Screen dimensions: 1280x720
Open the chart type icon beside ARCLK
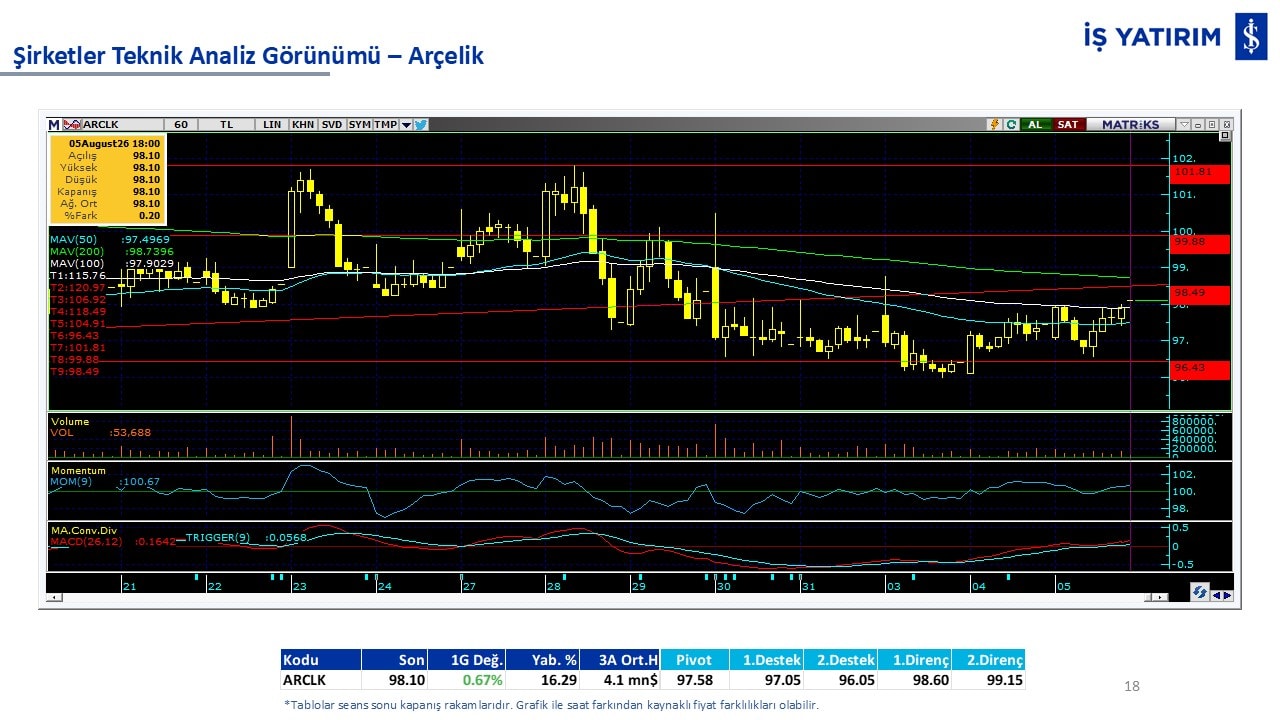click(x=72, y=125)
